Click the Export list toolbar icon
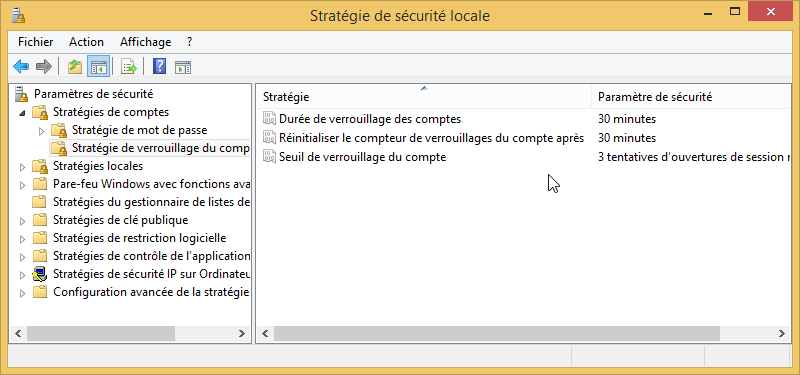 (x=129, y=66)
